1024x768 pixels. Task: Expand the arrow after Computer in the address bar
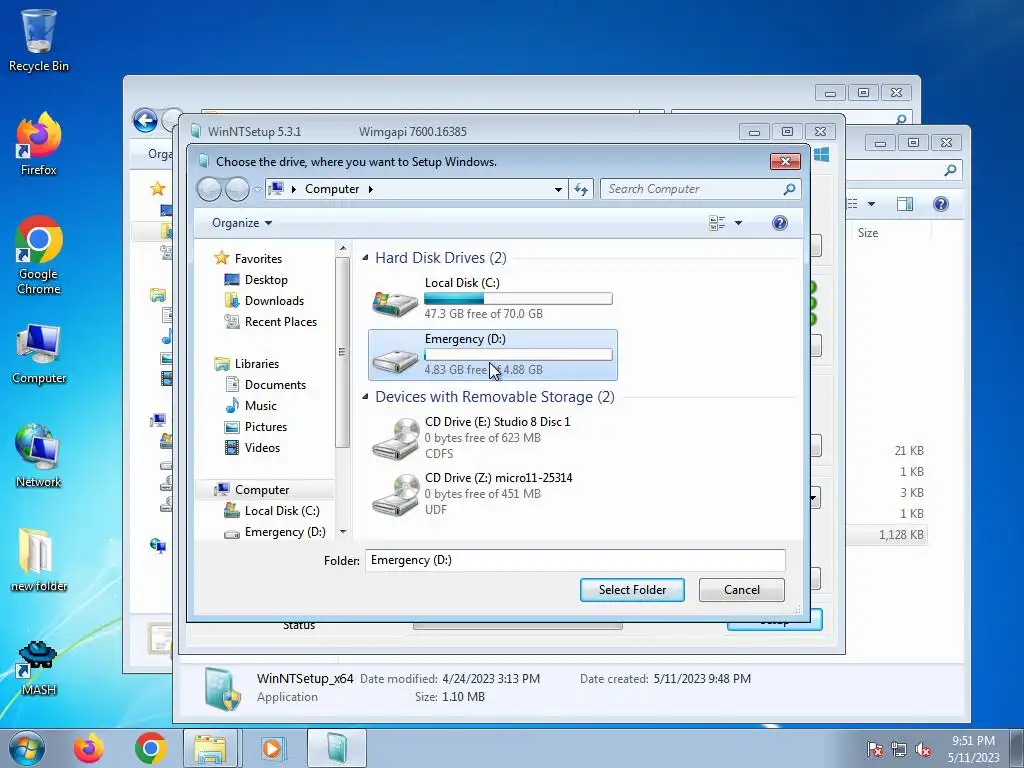(370, 189)
